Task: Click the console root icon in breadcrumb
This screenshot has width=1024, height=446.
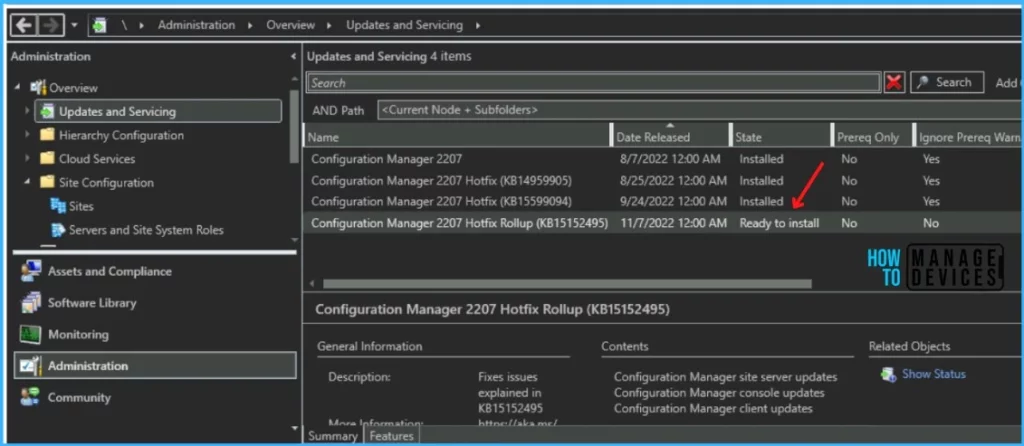Action: click(x=99, y=25)
